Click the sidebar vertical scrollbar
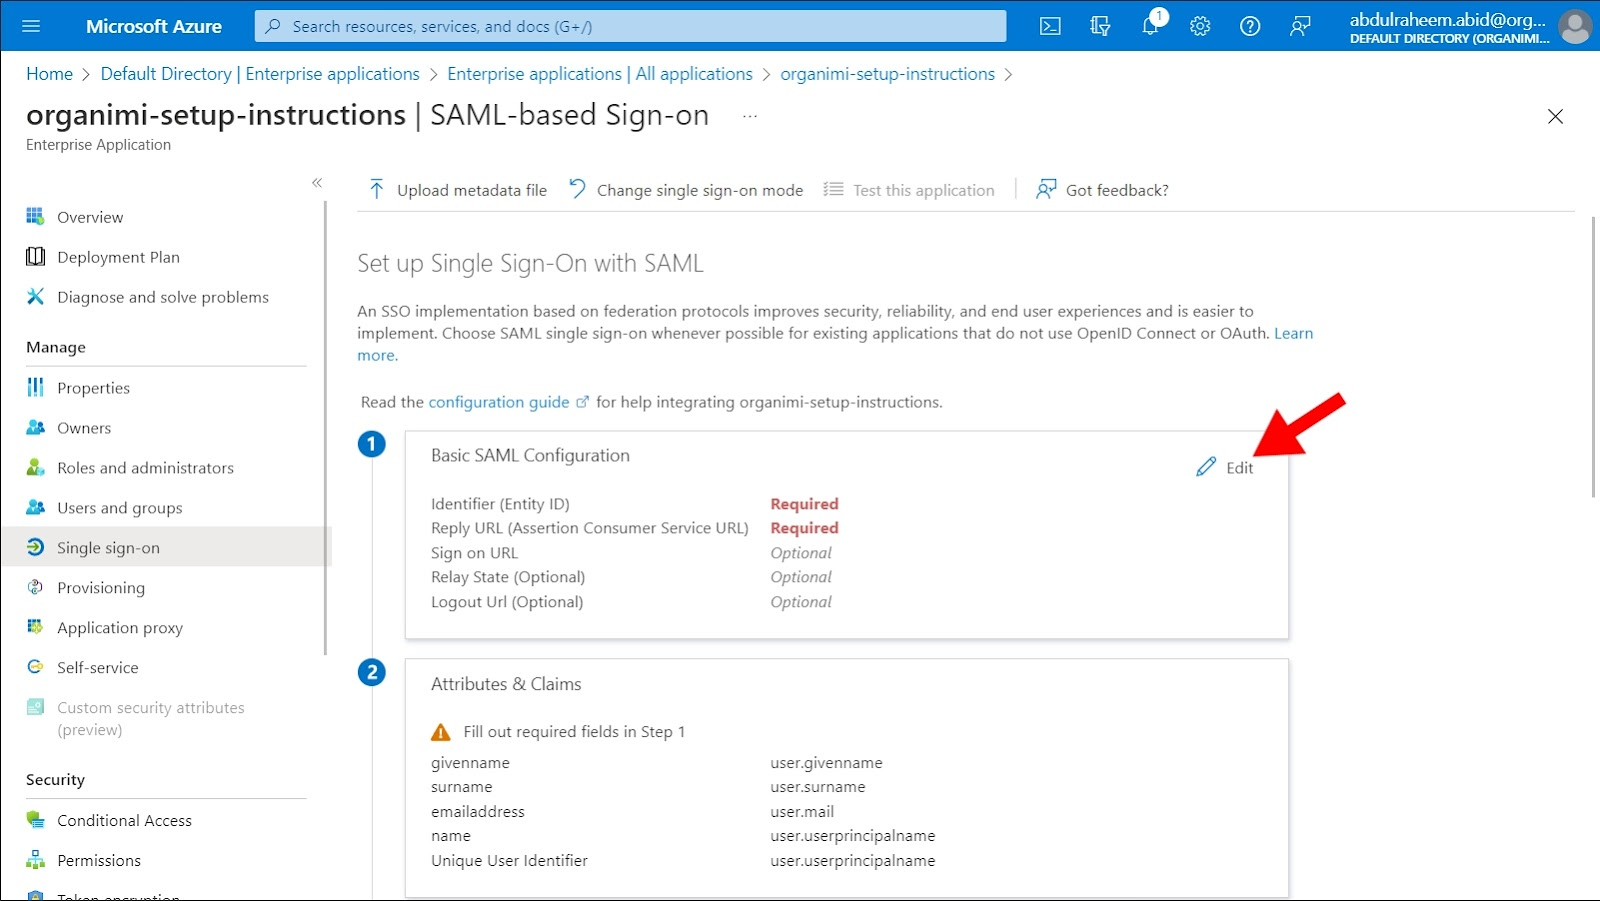This screenshot has height=901, width=1600. coord(326,428)
